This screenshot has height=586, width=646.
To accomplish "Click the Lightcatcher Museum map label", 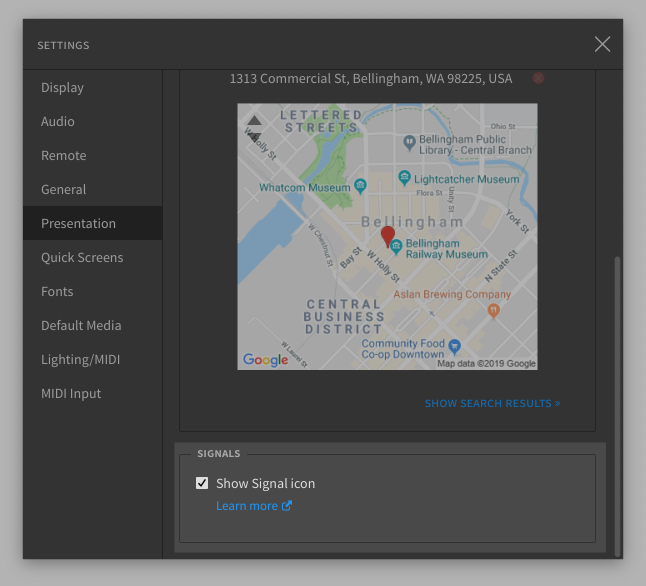I will [466, 179].
